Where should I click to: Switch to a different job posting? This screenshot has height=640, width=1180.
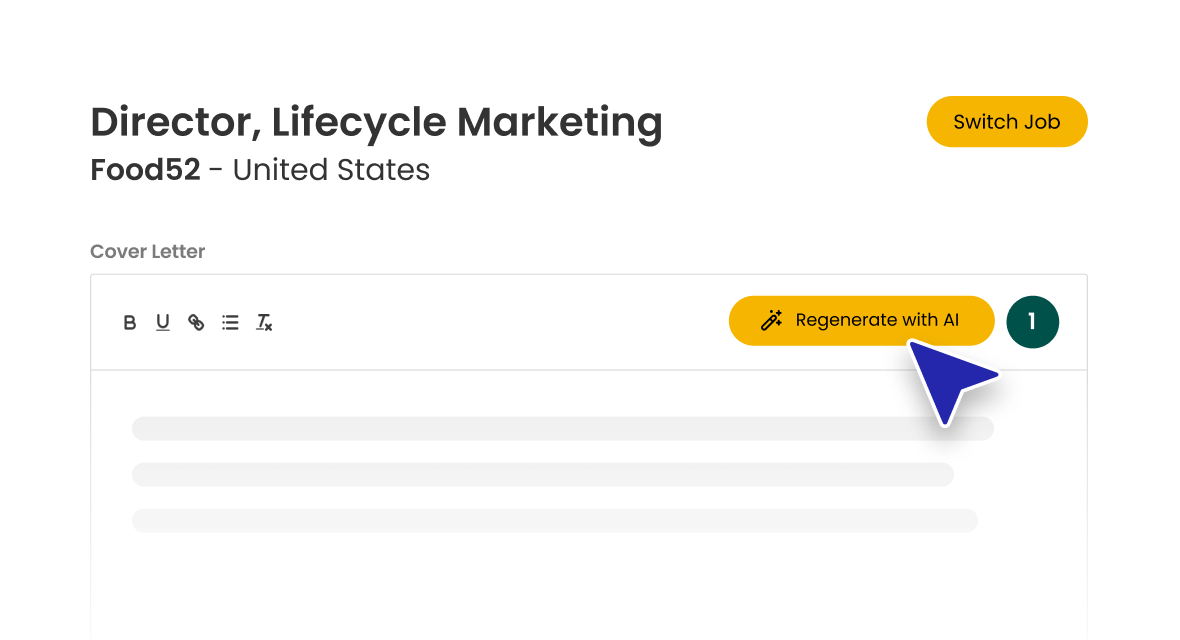[1007, 121]
